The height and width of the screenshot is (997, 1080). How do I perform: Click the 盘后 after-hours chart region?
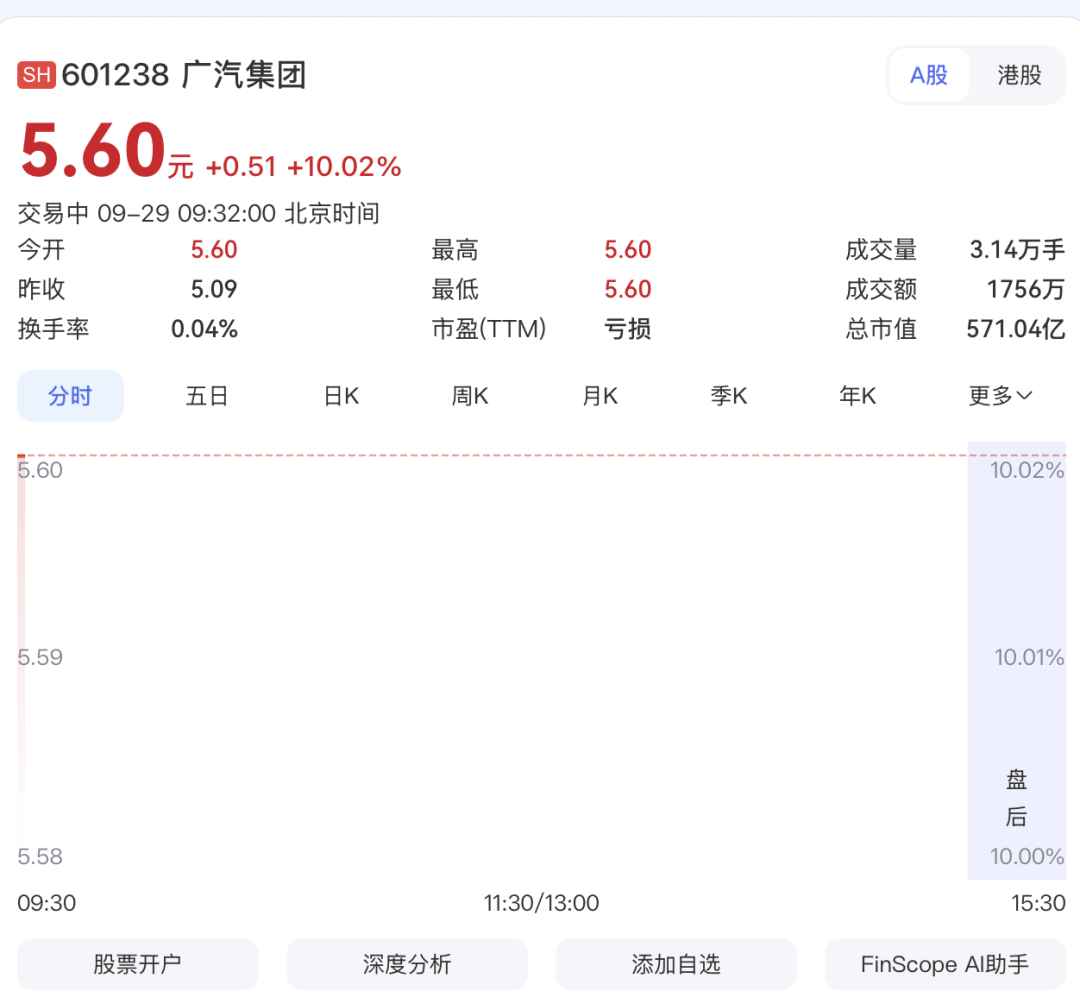tap(1017, 660)
